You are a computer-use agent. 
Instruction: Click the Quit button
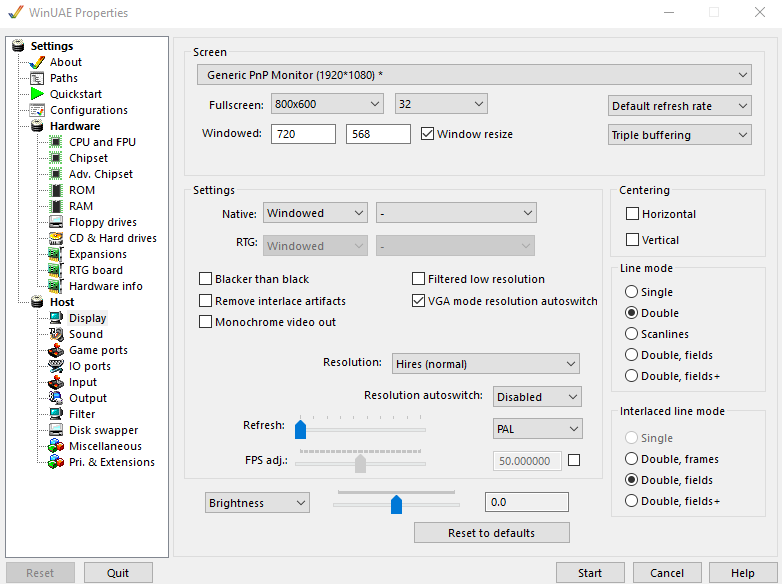(118, 573)
